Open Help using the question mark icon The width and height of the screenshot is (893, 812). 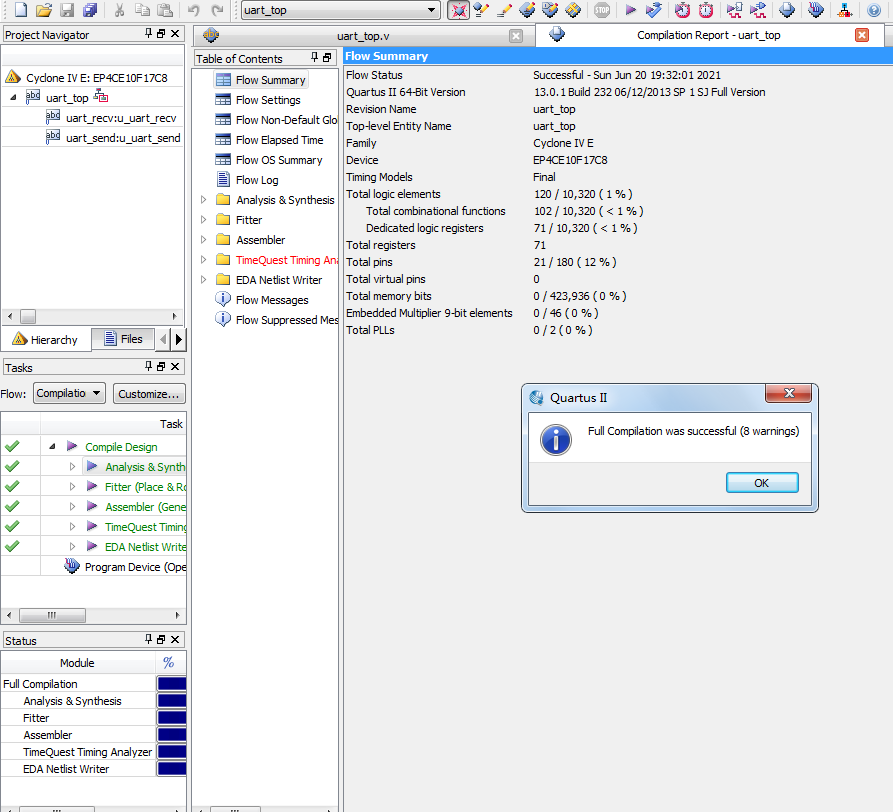tap(873, 10)
